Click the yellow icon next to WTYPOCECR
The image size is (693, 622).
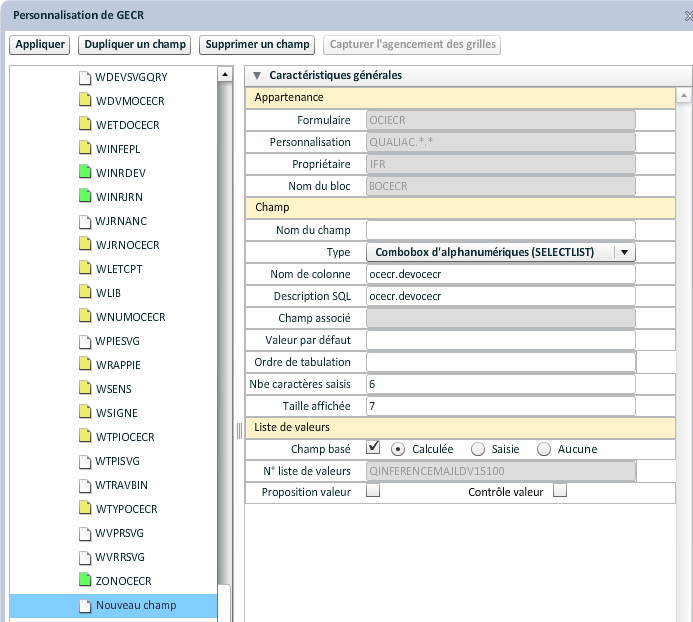(x=85, y=509)
